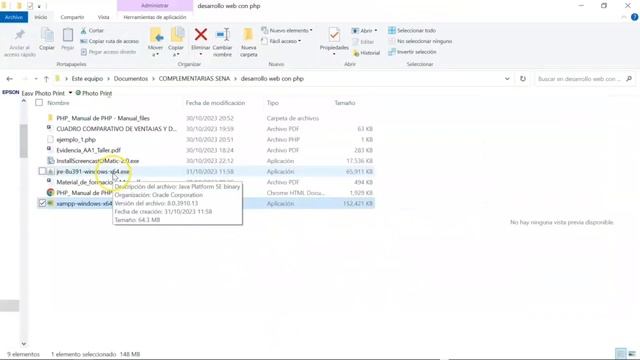Select InstallScreencastOMatic-2.0.exe file
This screenshot has width=640, height=360.
(x=98, y=161)
